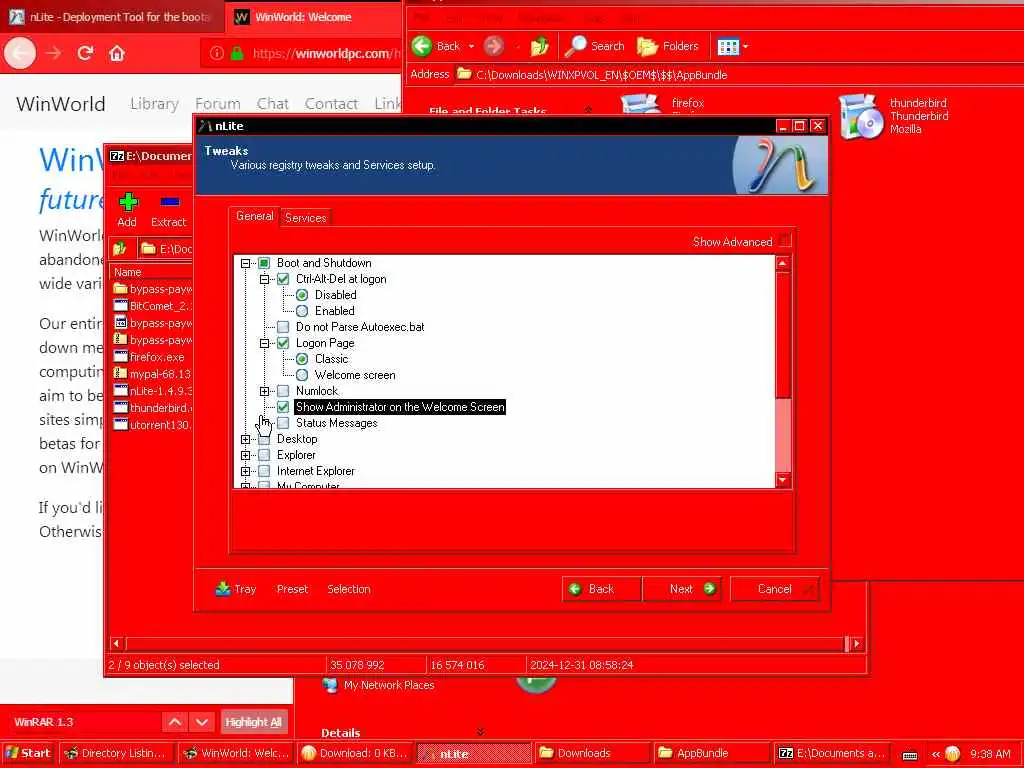The width and height of the screenshot is (1024, 768).
Task: Expand the Explorer tree node
Action: 246,455
